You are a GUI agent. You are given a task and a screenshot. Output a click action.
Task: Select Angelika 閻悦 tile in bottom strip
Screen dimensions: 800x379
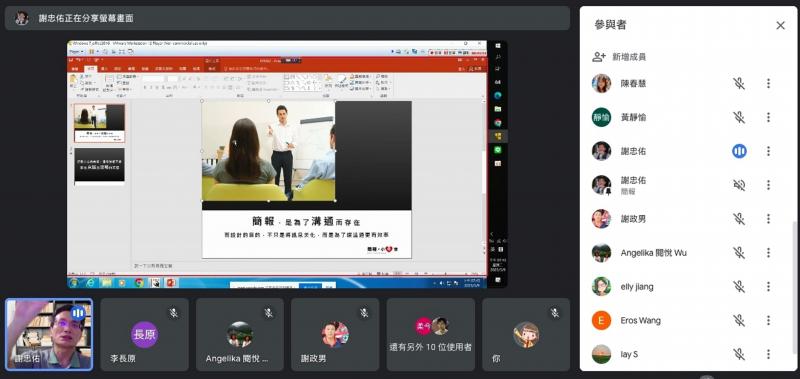coord(240,334)
